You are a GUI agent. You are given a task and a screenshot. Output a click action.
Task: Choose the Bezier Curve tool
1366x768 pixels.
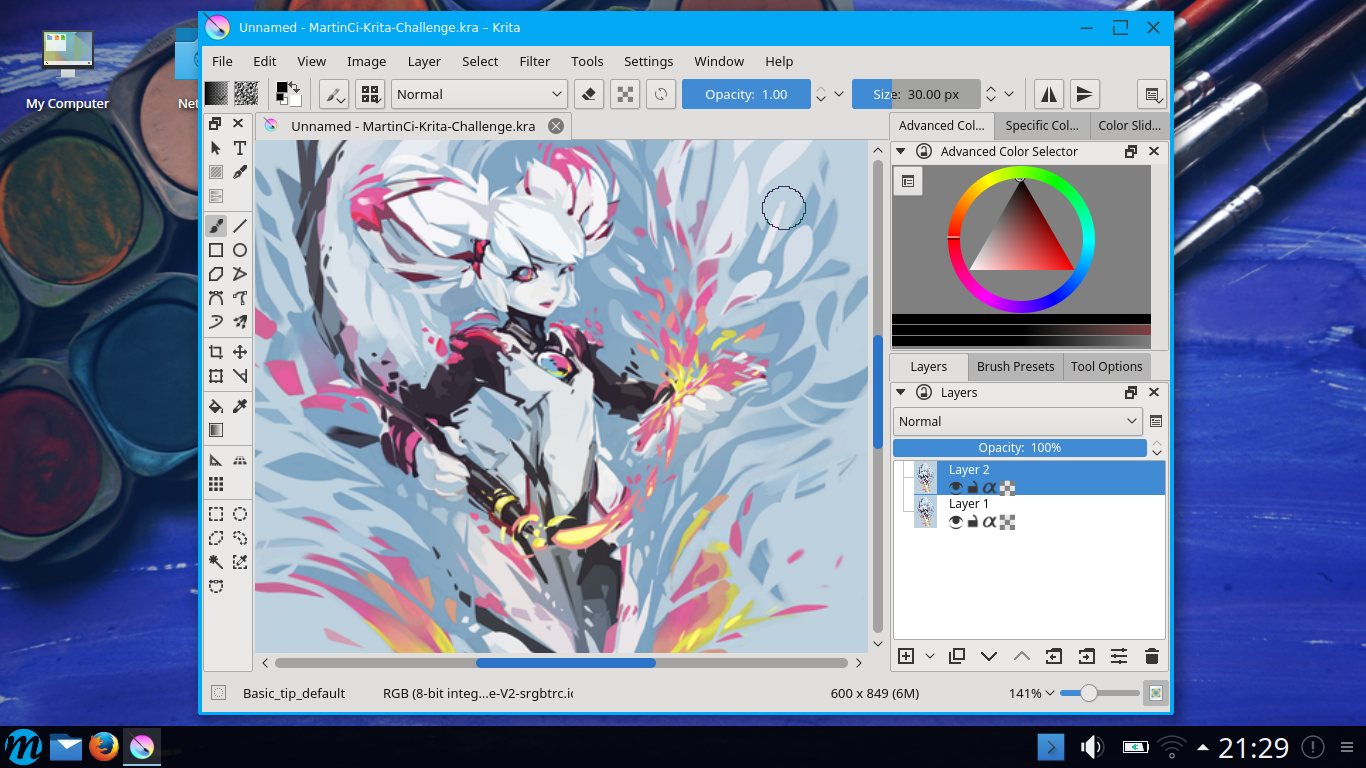216,298
